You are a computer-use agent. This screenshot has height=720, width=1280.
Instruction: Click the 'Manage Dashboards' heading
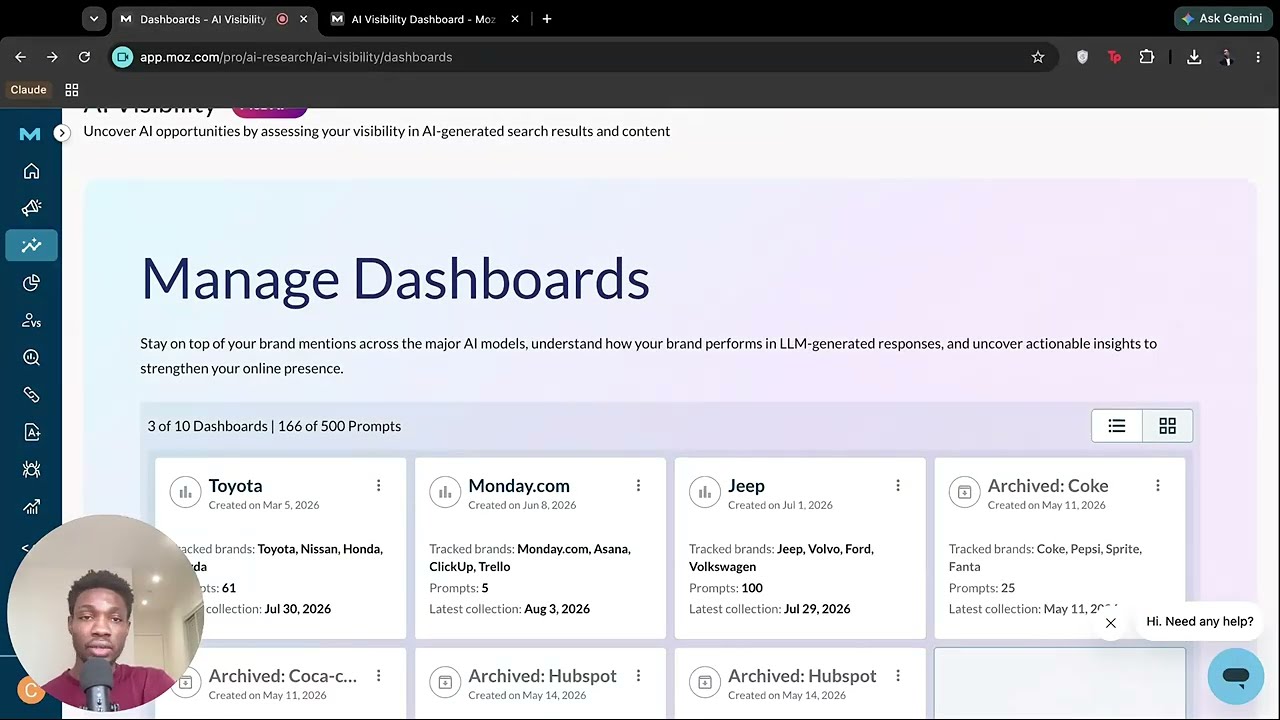coord(395,278)
